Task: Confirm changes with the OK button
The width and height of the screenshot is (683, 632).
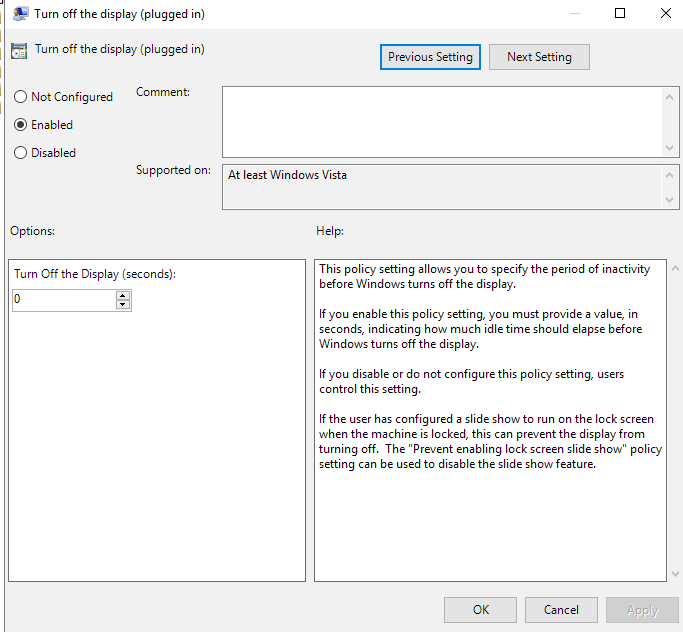Action: (x=480, y=610)
